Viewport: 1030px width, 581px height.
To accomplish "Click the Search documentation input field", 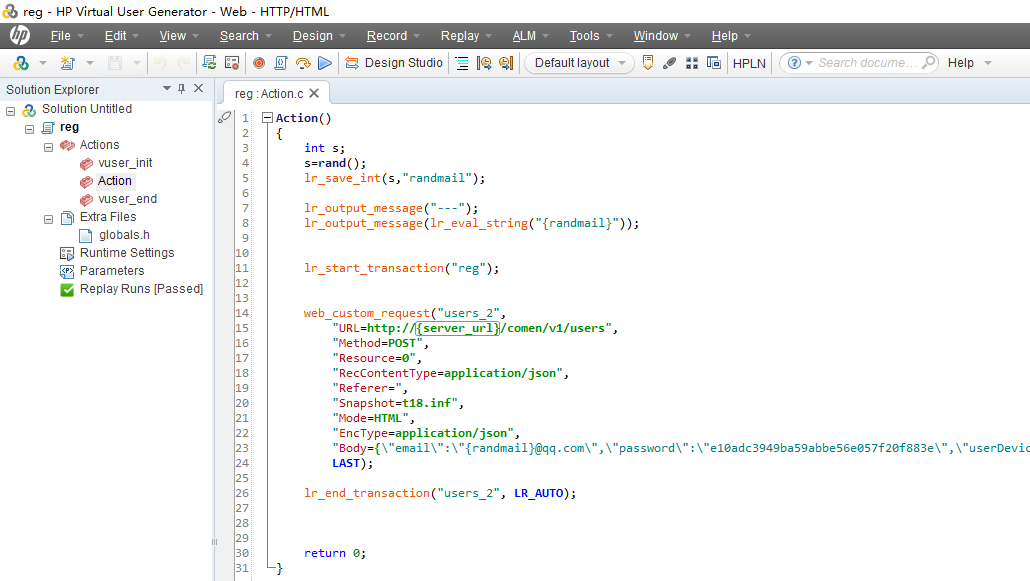I will pos(866,63).
